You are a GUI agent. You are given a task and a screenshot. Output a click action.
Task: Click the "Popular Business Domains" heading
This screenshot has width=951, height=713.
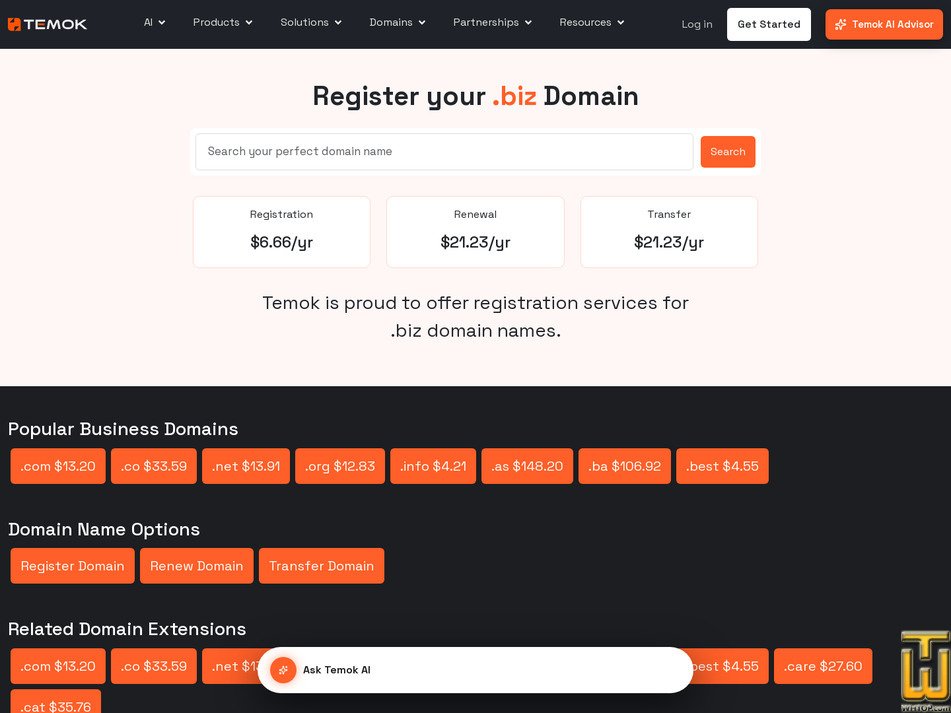(123, 429)
